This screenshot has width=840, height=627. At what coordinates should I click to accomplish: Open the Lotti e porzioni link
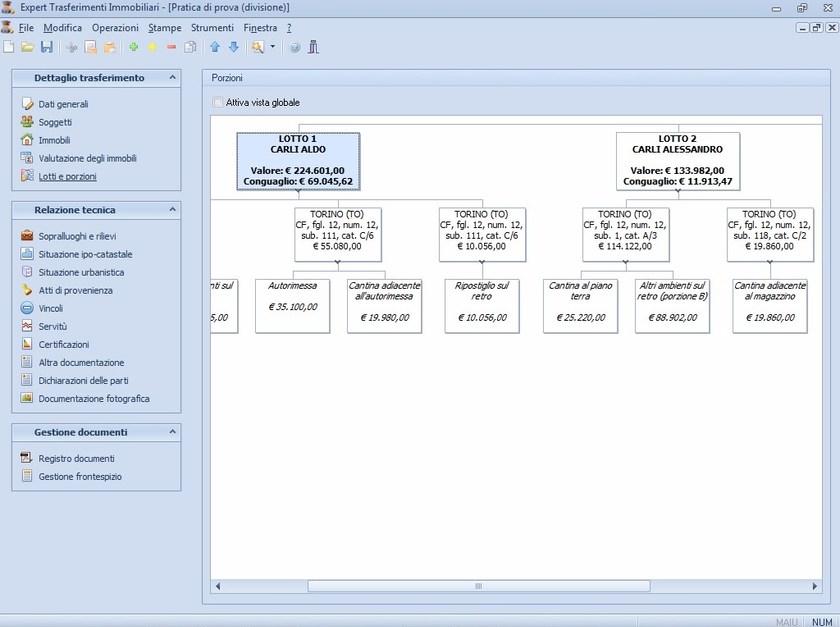[x=67, y=176]
